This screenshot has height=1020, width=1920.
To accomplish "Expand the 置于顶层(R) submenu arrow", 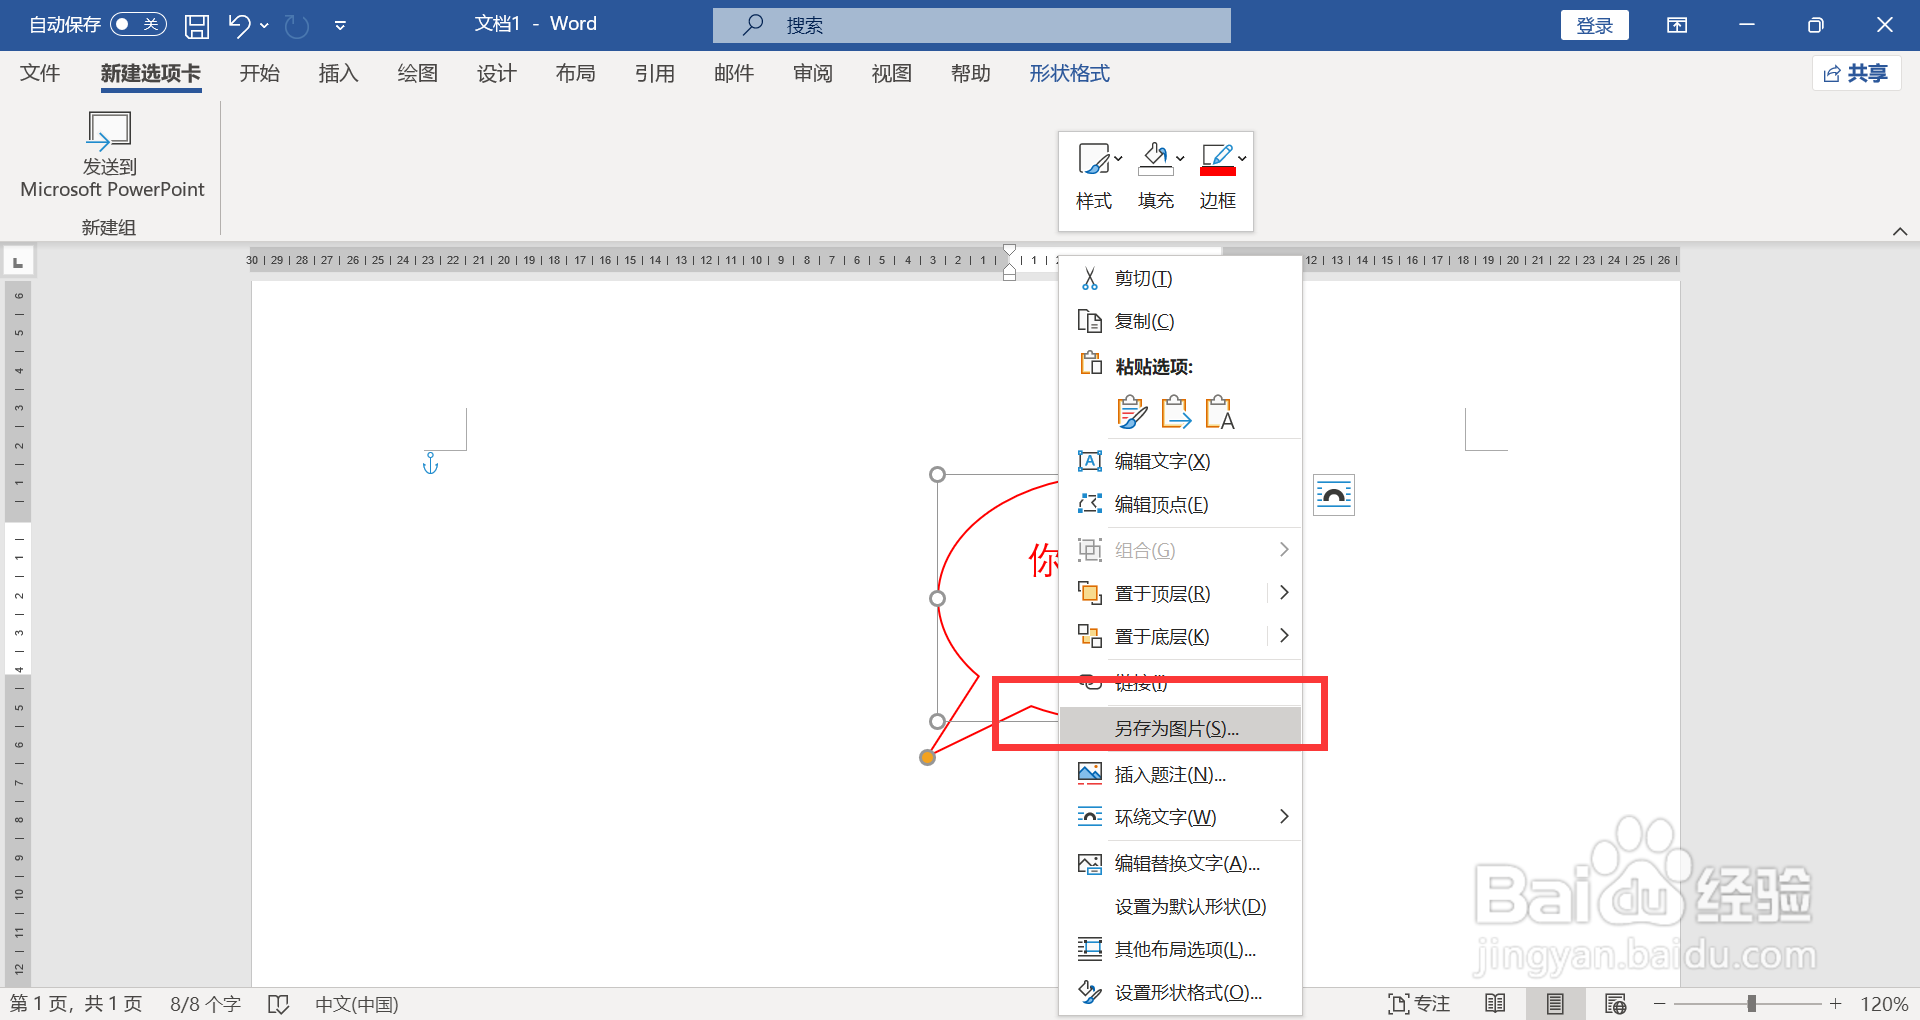I will coord(1284,593).
